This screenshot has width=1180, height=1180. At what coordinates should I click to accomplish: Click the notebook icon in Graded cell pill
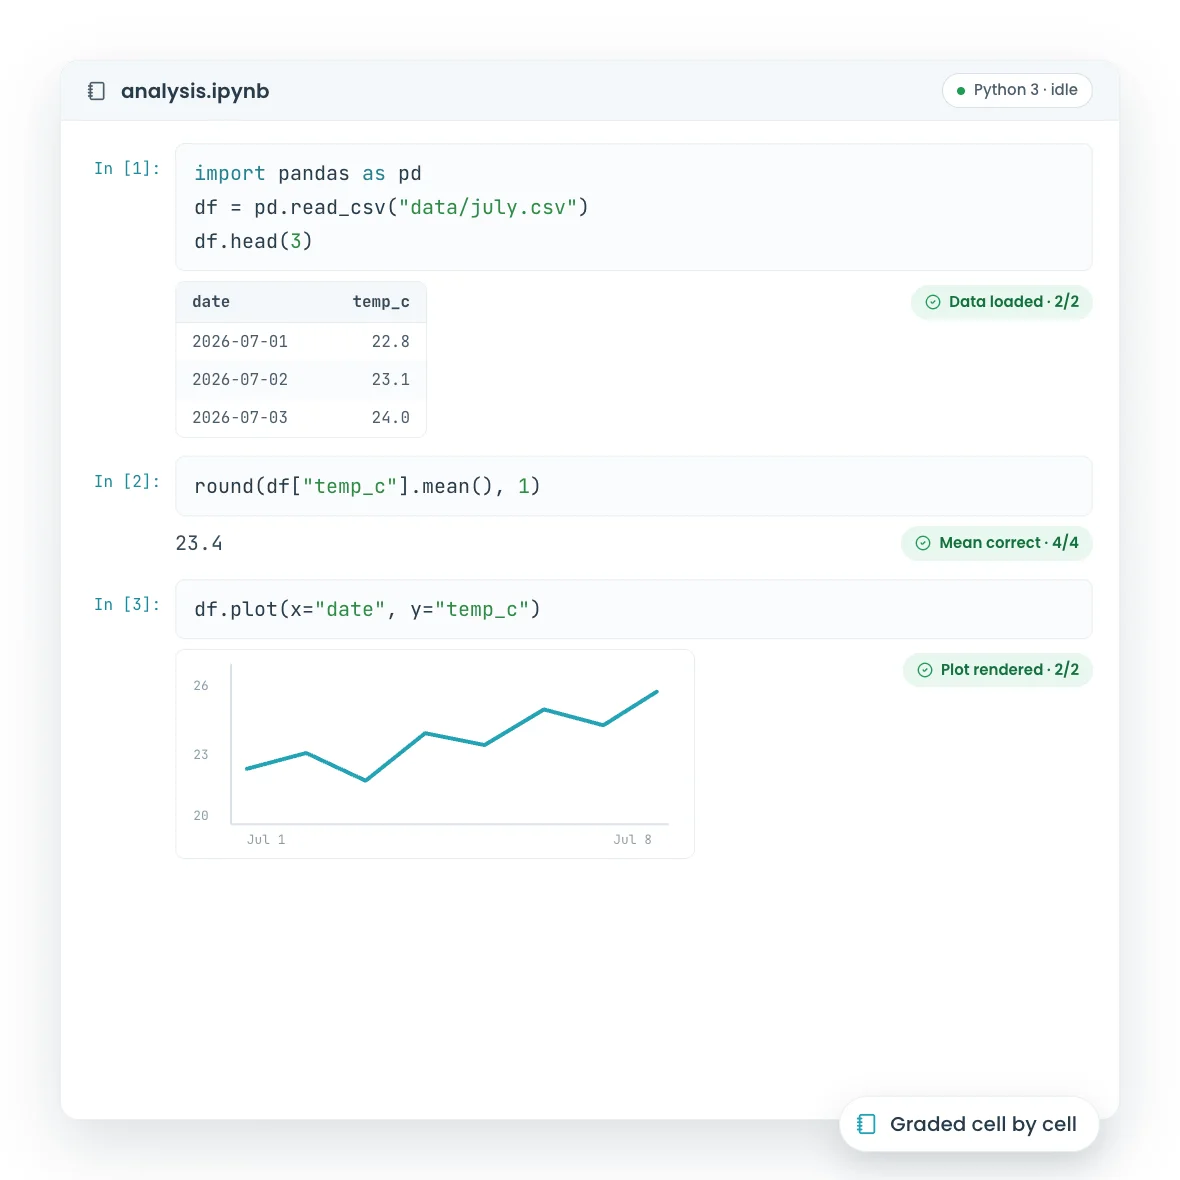click(x=866, y=1124)
